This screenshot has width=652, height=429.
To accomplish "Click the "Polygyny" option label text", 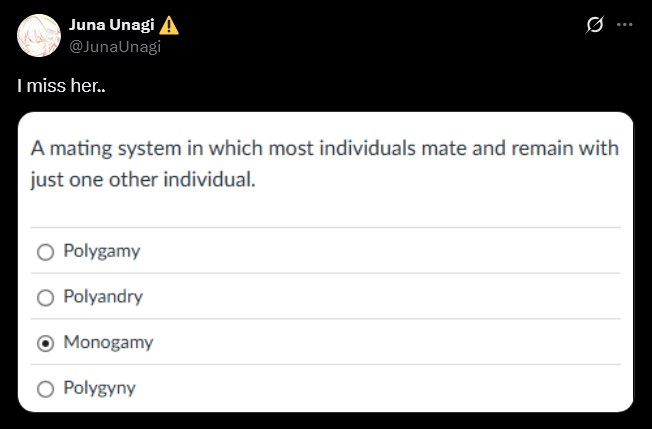I will 99,388.
